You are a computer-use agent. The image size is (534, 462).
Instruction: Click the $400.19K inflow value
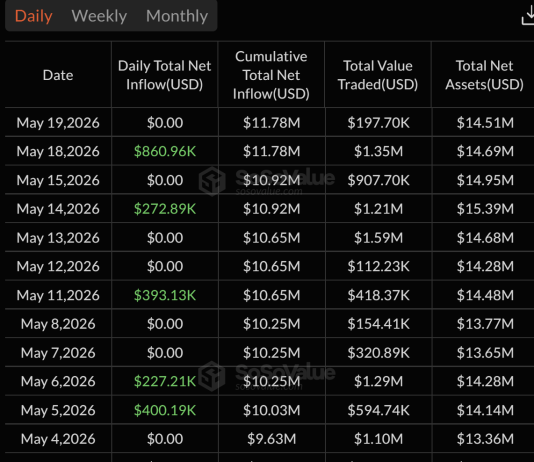pyautogui.click(x=165, y=410)
